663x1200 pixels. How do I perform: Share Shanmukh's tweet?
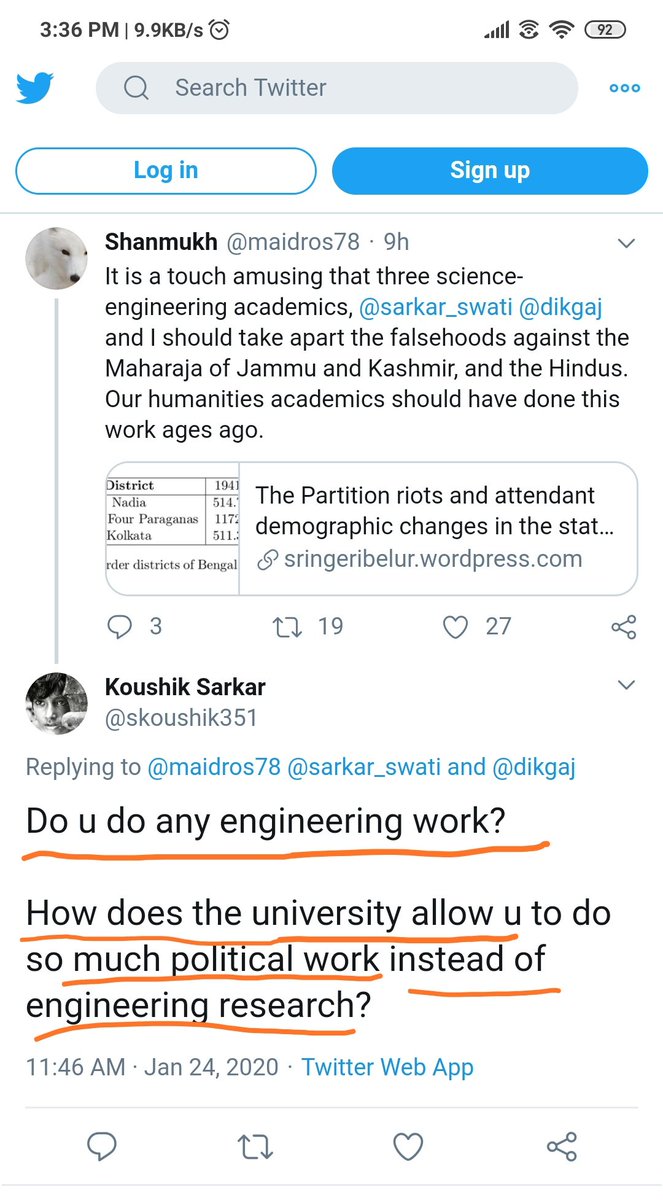[x=623, y=627]
